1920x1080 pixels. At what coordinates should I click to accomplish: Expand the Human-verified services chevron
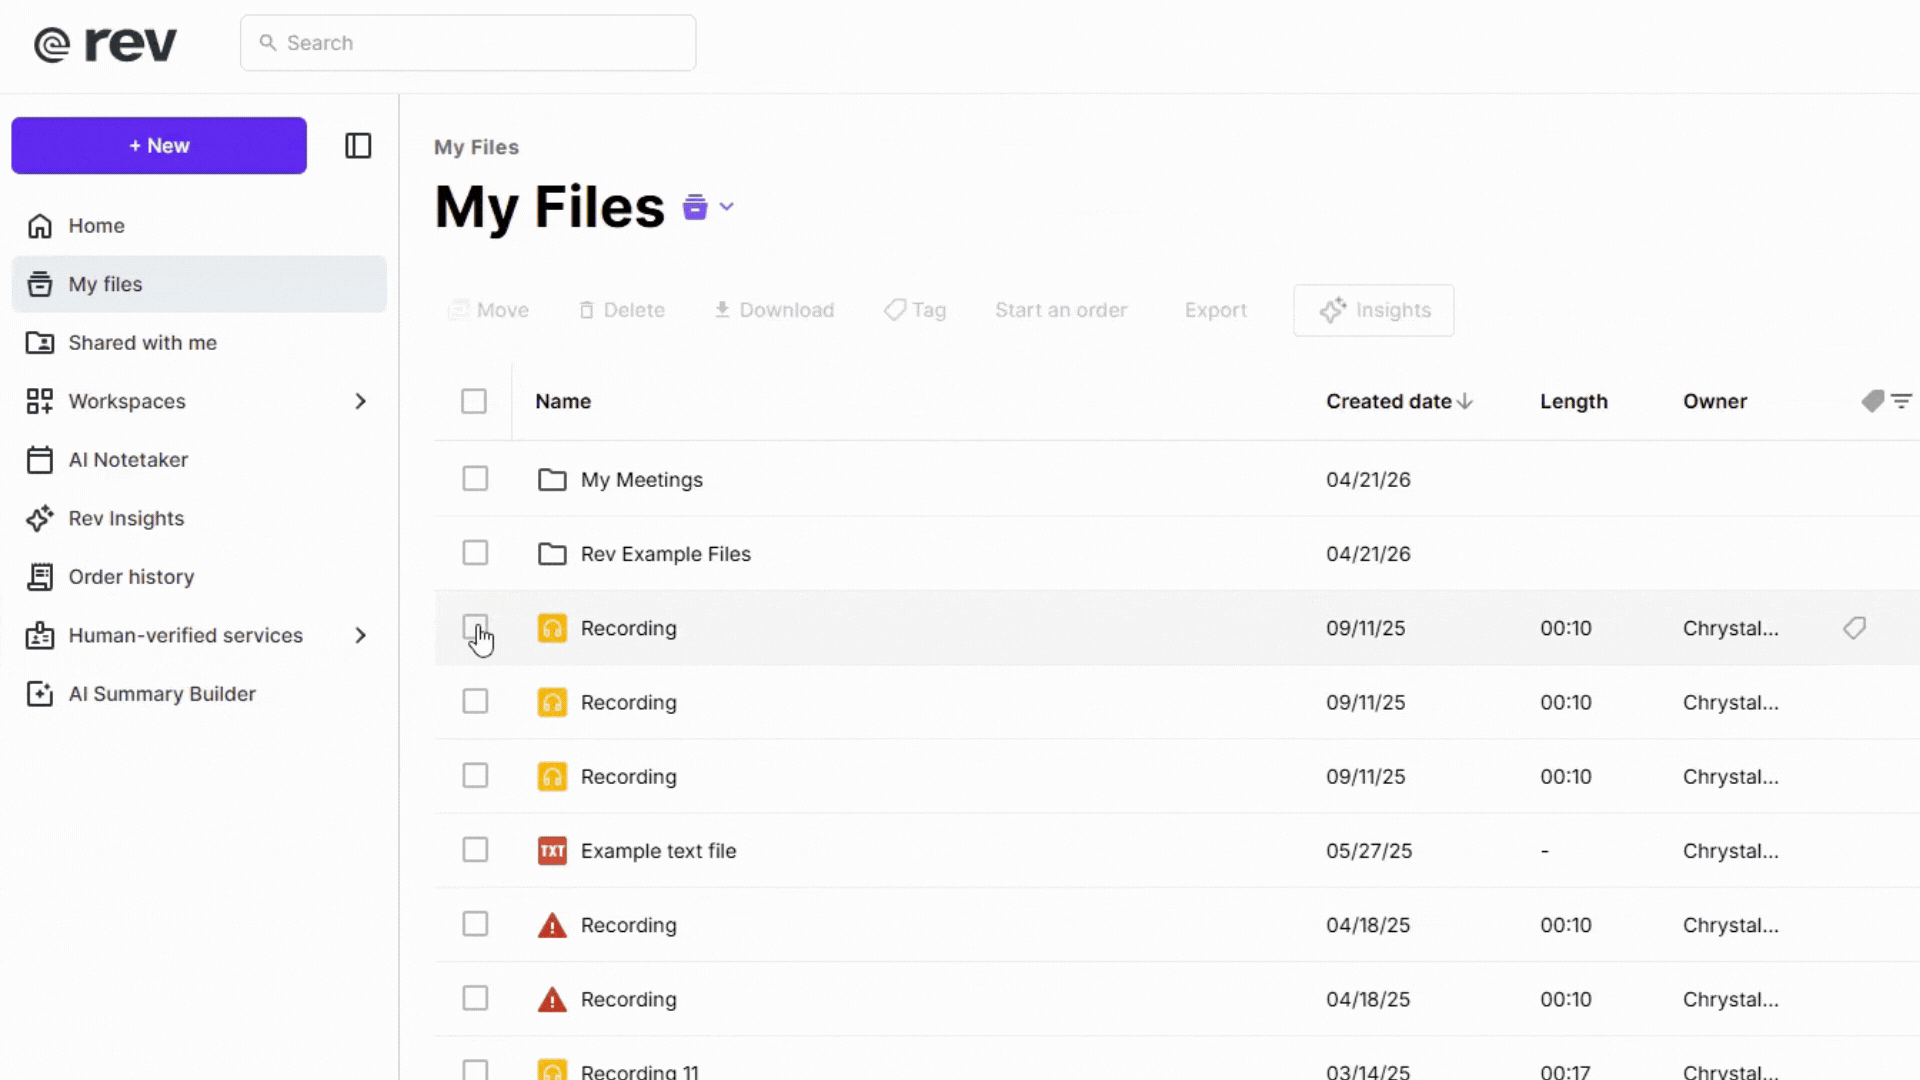coord(361,636)
